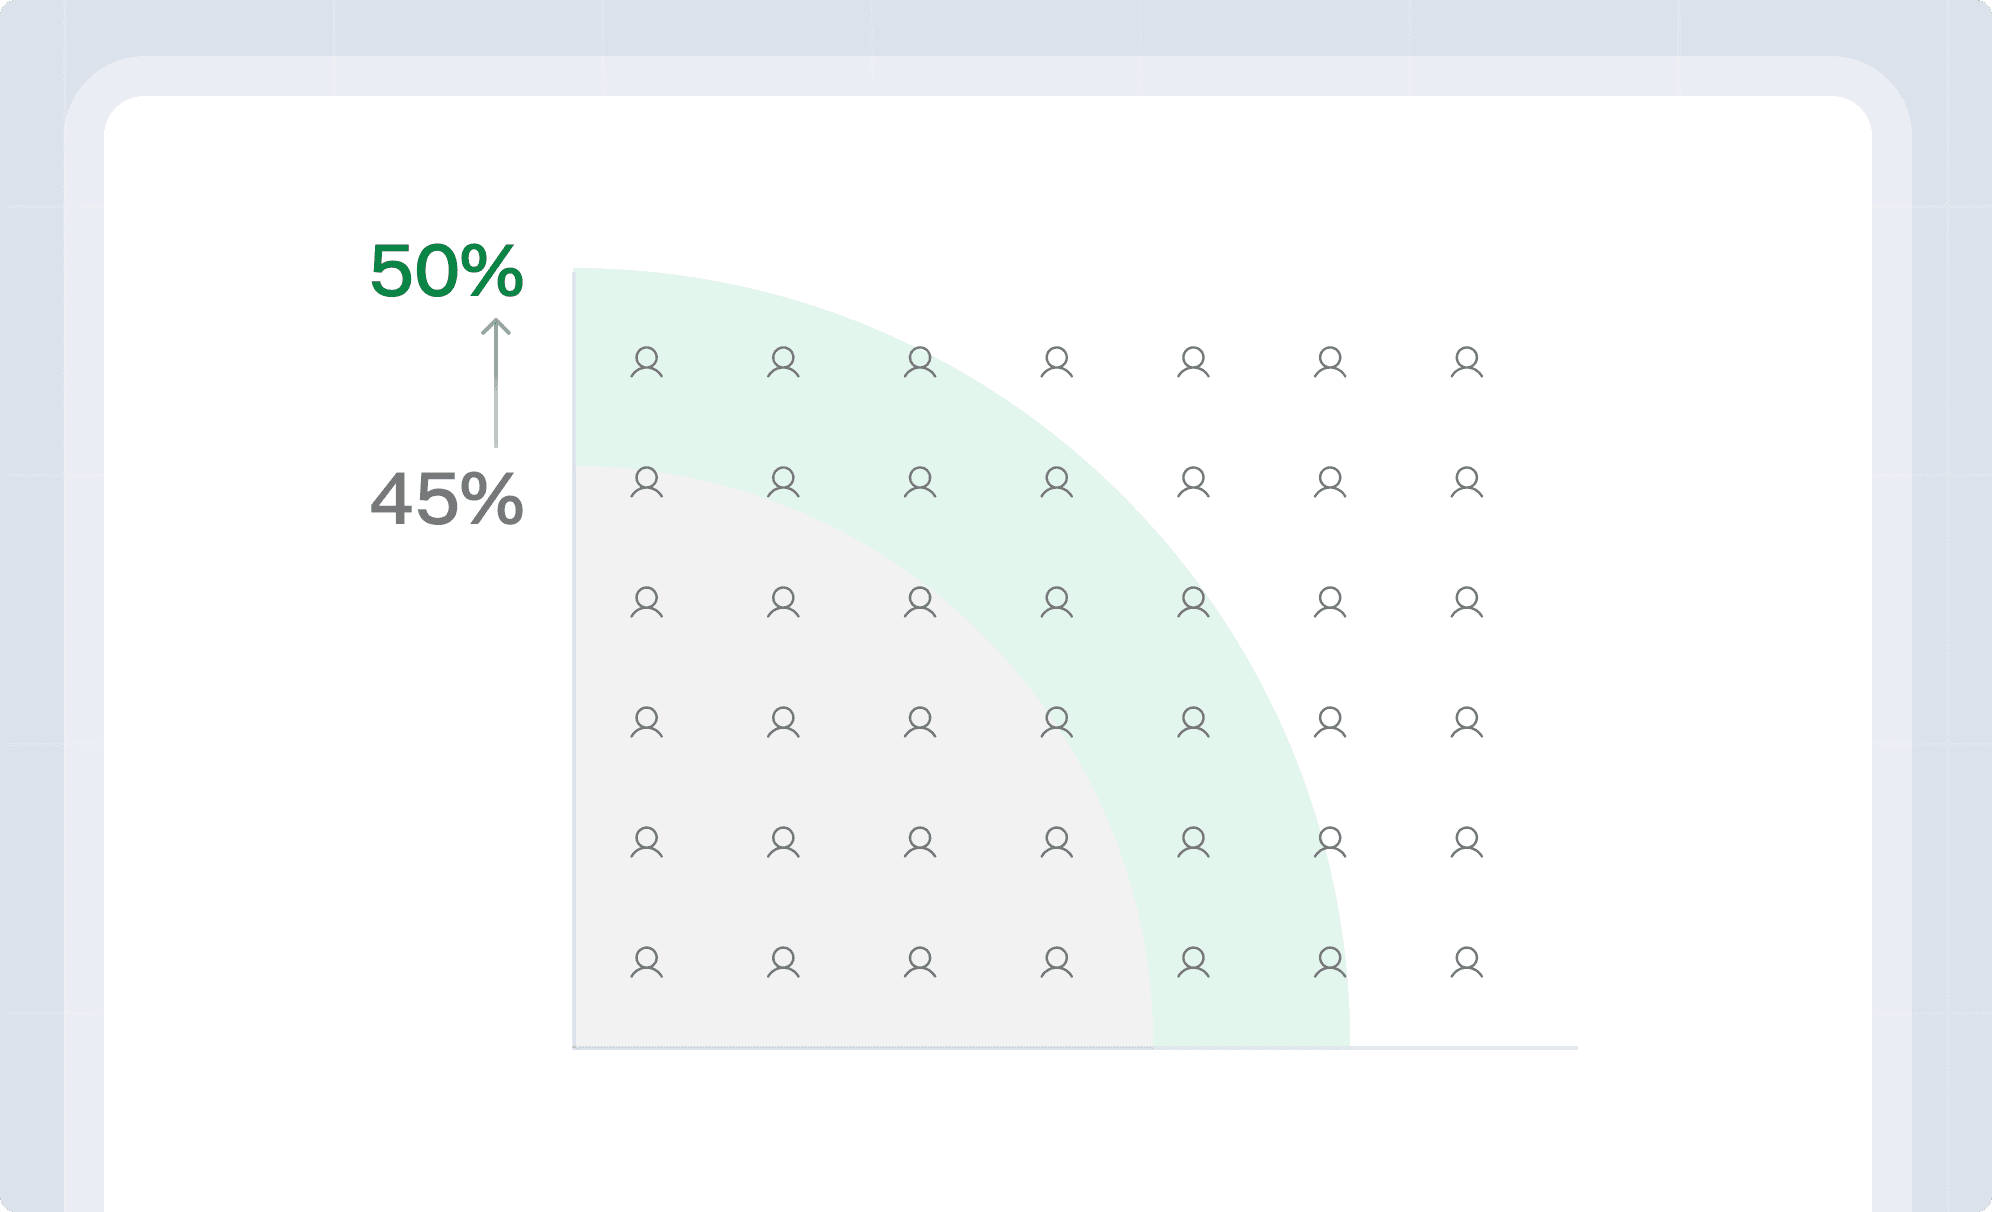1992x1212 pixels.
Task: Click the horizontal baseline right of the green arc
Action: [1463, 1047]
